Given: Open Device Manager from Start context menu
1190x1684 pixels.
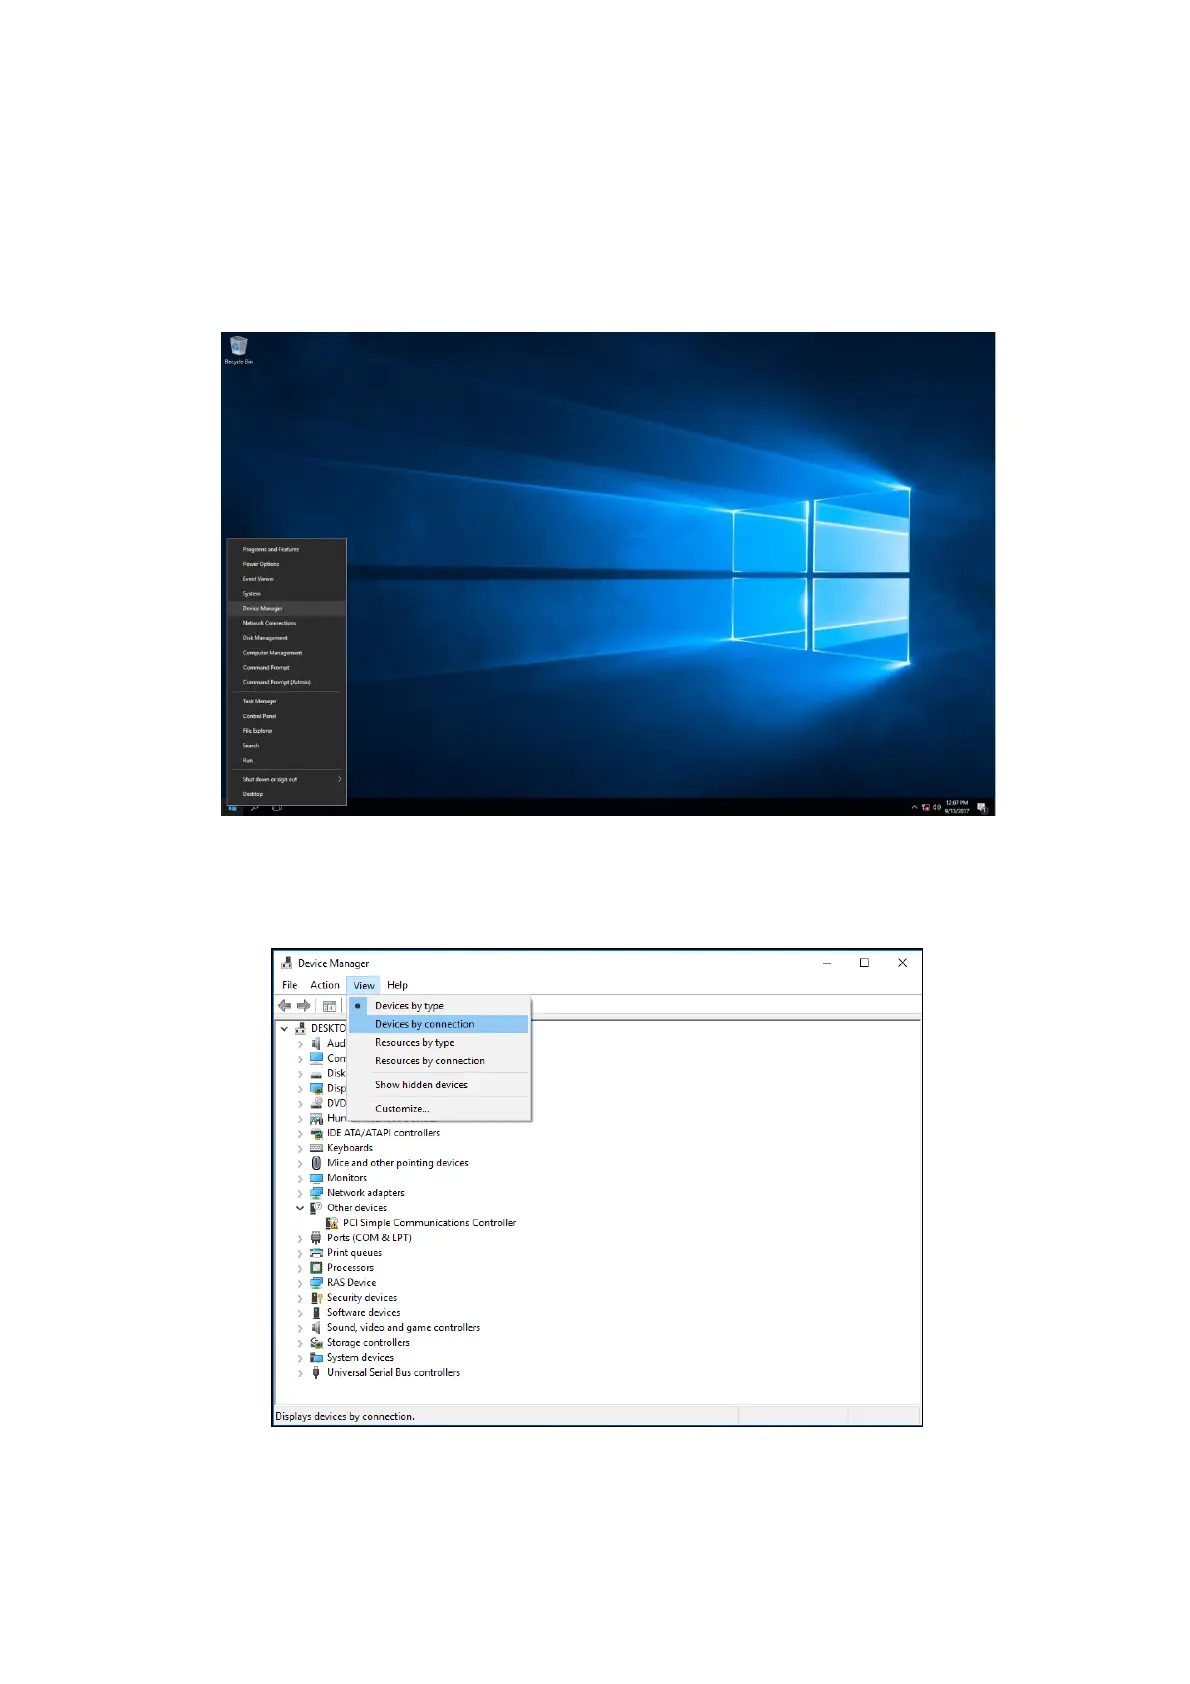Looking at the screenshot, I should coord(287,608).
